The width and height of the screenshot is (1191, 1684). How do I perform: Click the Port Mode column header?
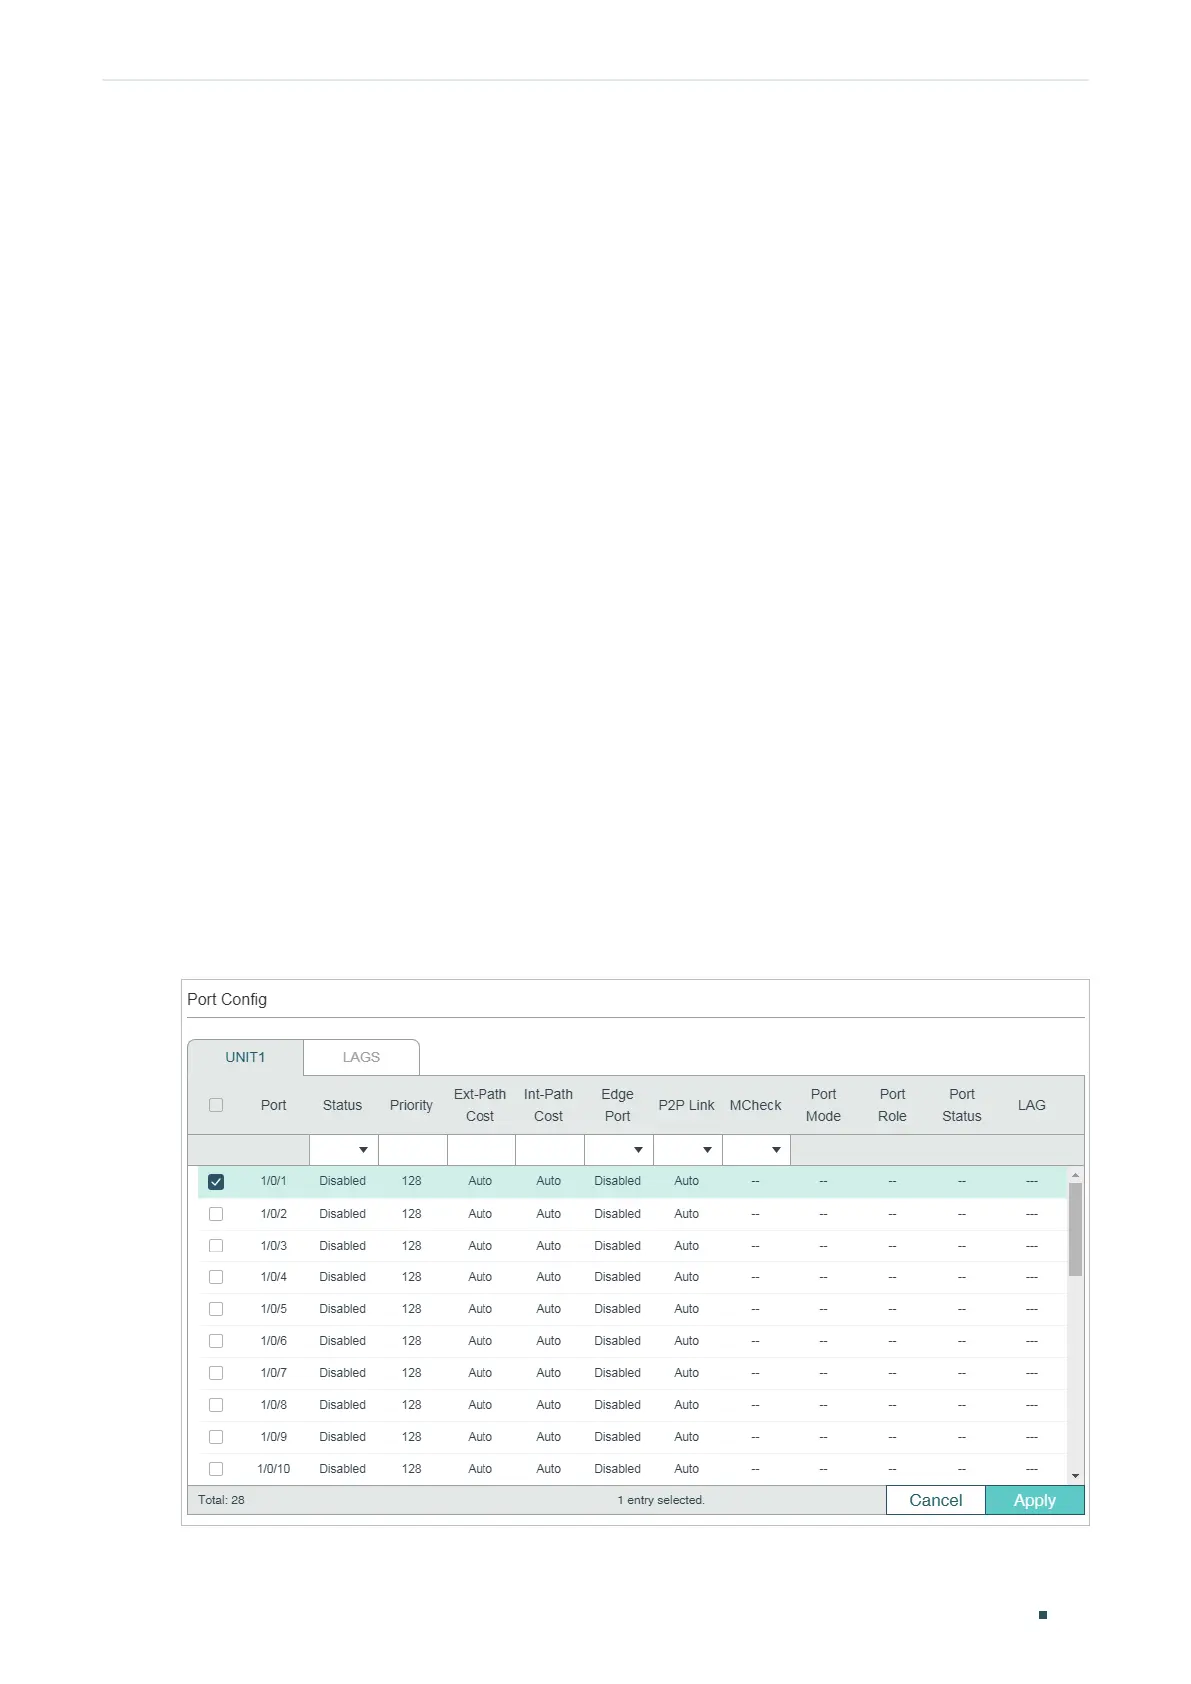[823, 1105]
